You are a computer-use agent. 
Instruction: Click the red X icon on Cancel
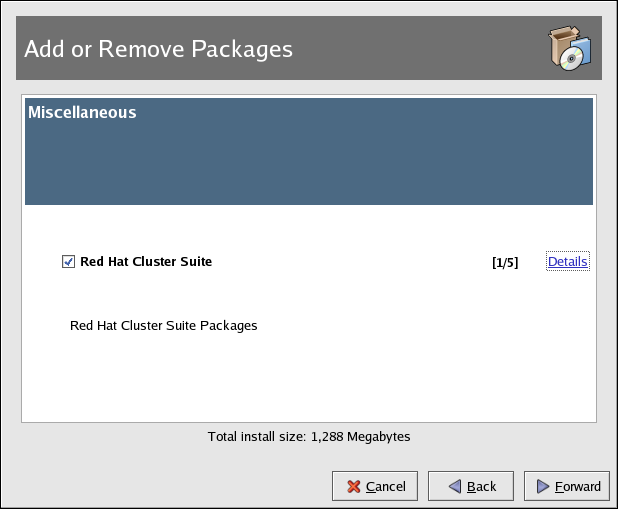click(353, 487)
